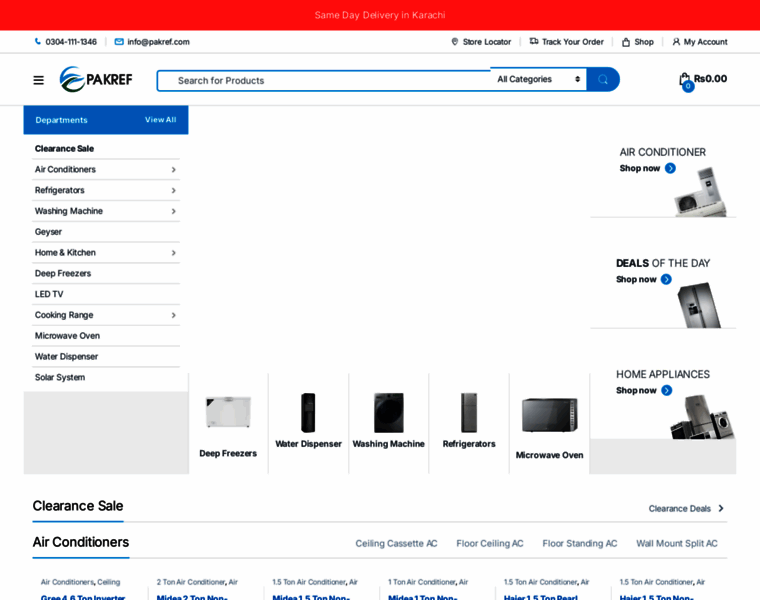The width and height of the screenshot is (760, 600).
Task: Click the '1 Ton Air Conditioner' category tag
Action: 423,582
